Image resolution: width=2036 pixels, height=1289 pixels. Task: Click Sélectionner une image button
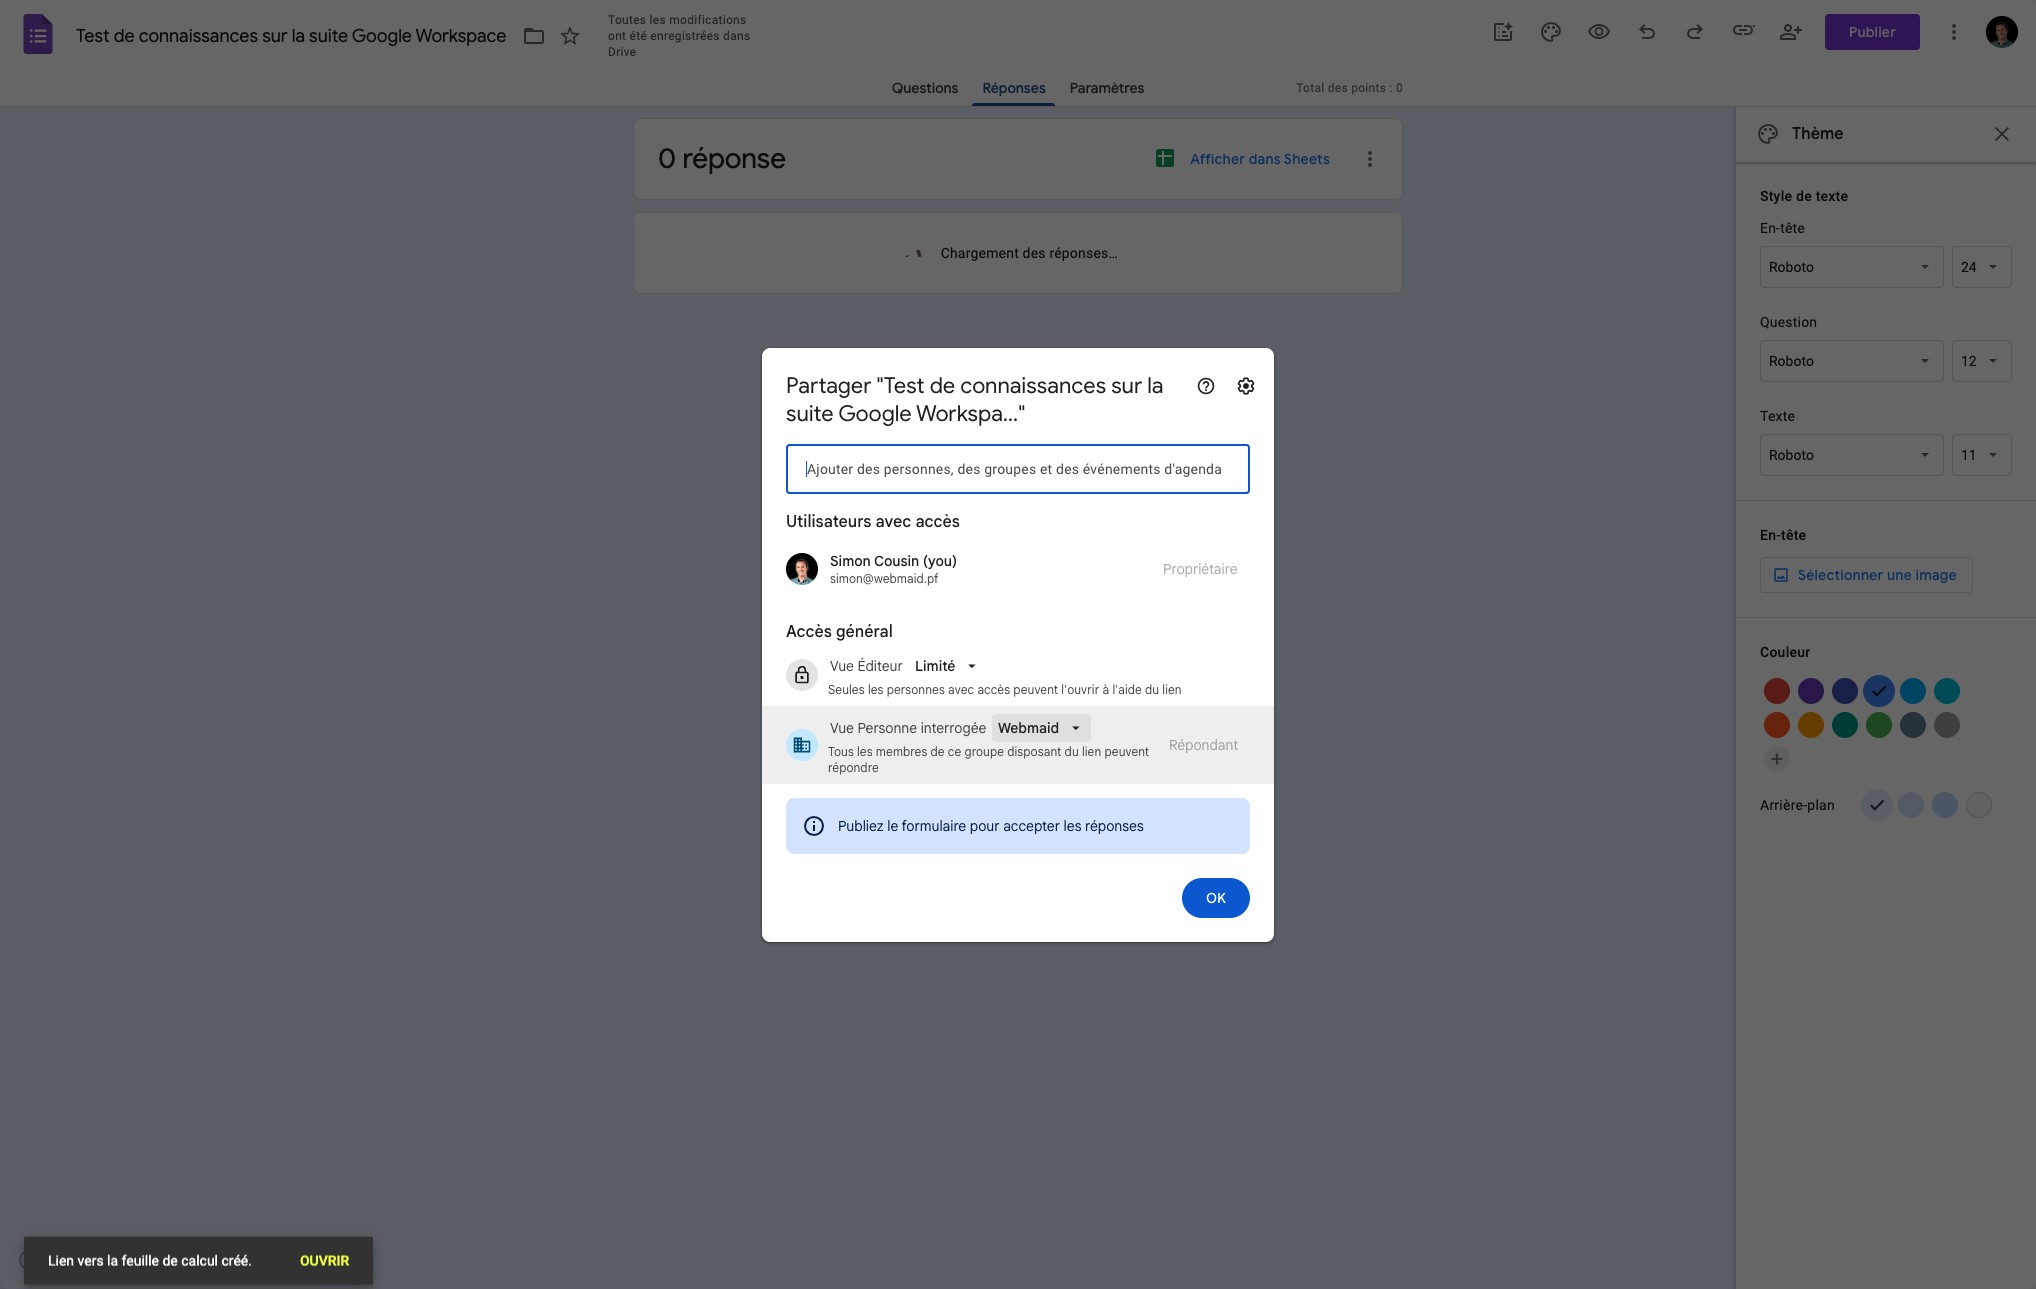[1865, 575]
